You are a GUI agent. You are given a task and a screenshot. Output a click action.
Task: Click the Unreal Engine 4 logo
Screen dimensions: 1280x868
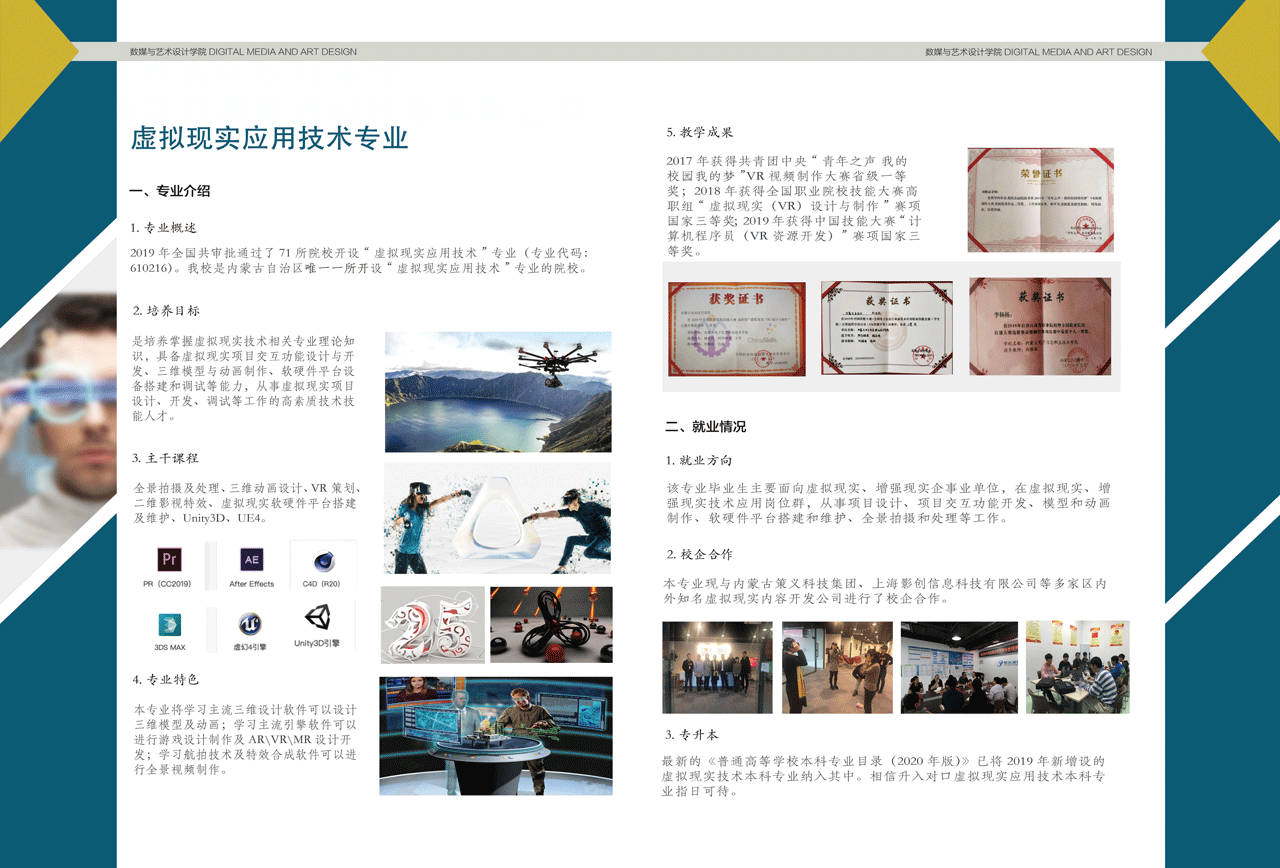pos(250,624)
